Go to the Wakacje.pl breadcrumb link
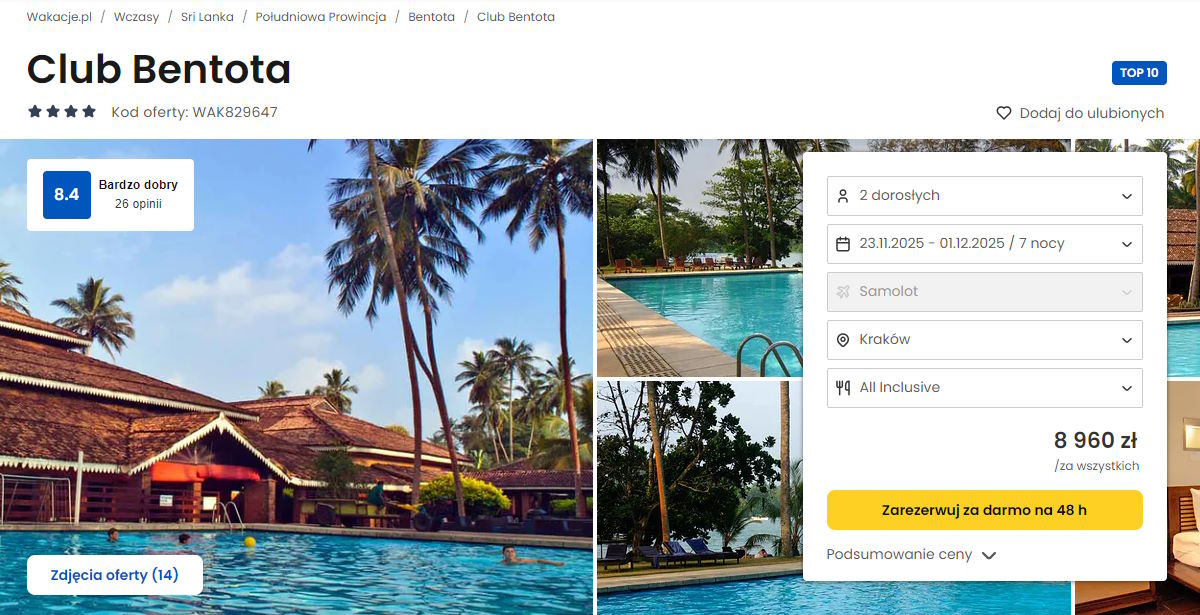This screenshot has height=615, width=1200. pos(59,17)
